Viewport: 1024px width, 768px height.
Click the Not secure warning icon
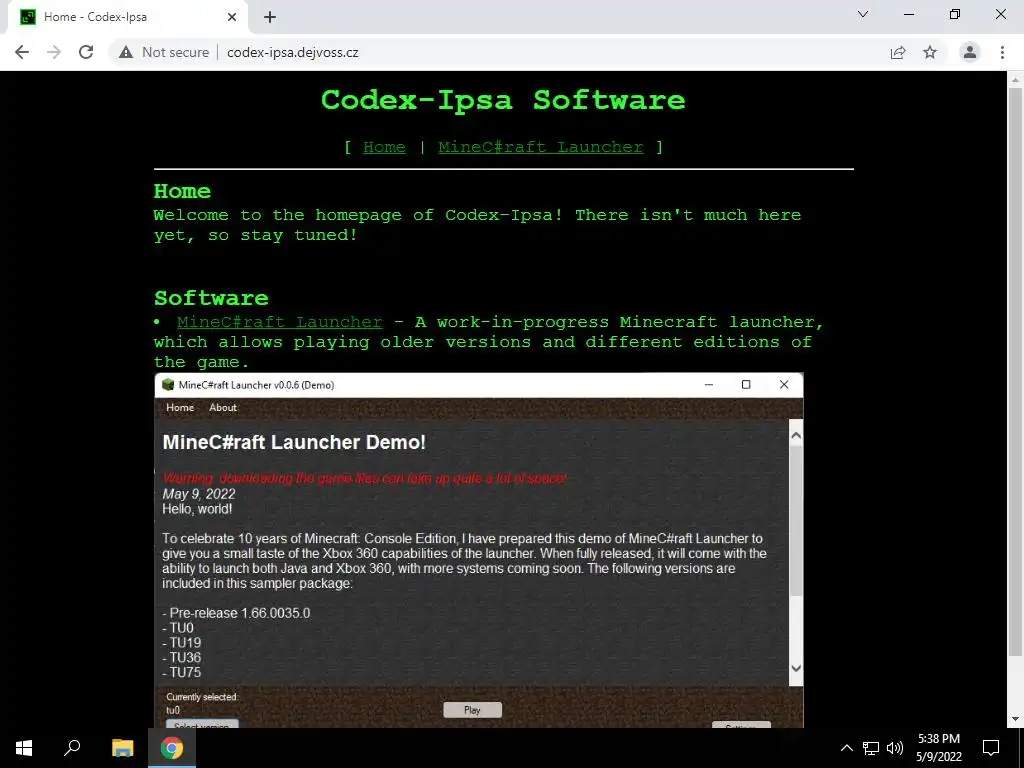pos(126,52)
